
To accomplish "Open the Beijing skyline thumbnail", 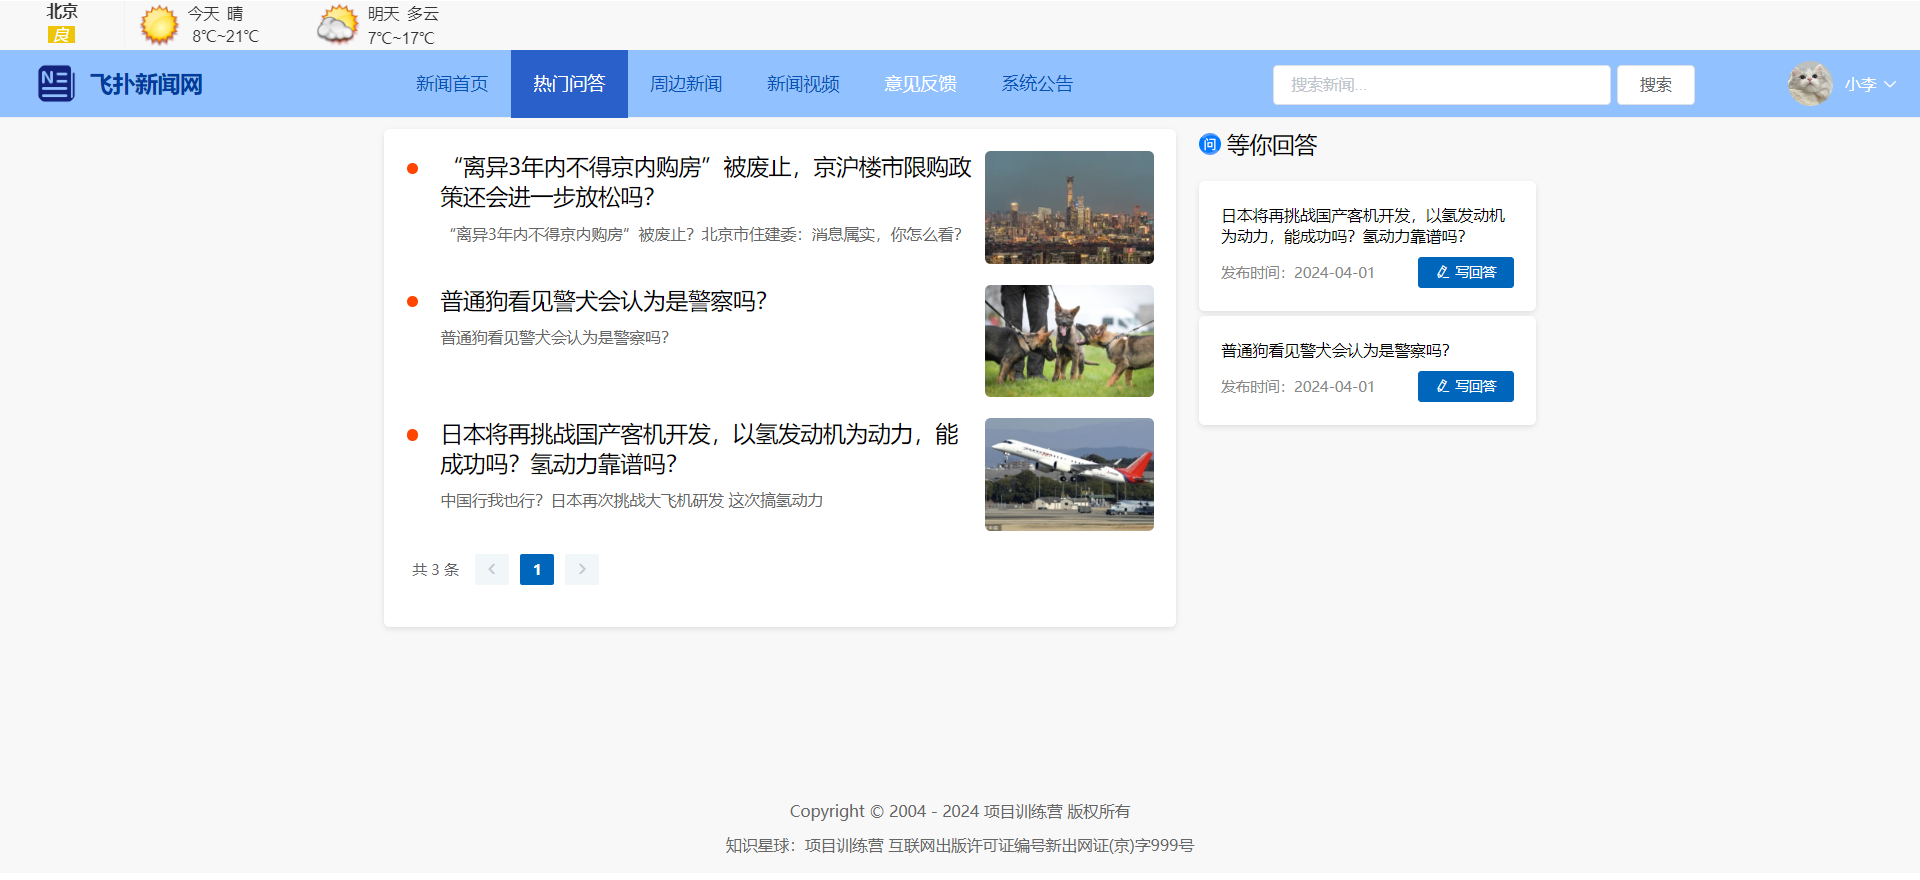I will (1069, 207).
